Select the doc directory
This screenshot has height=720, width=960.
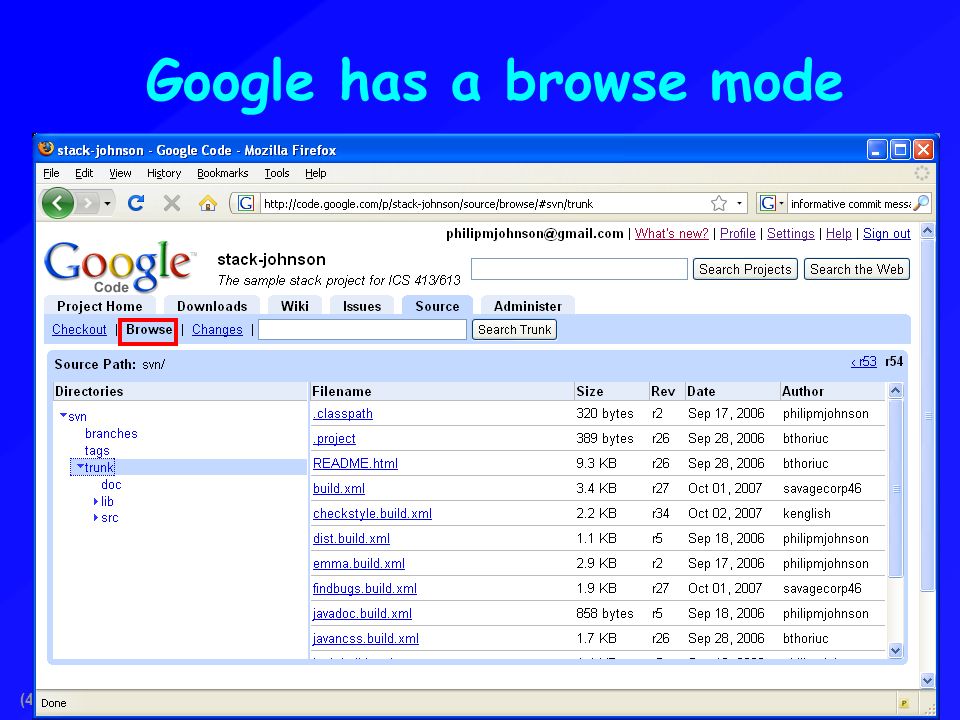(111, 484)
